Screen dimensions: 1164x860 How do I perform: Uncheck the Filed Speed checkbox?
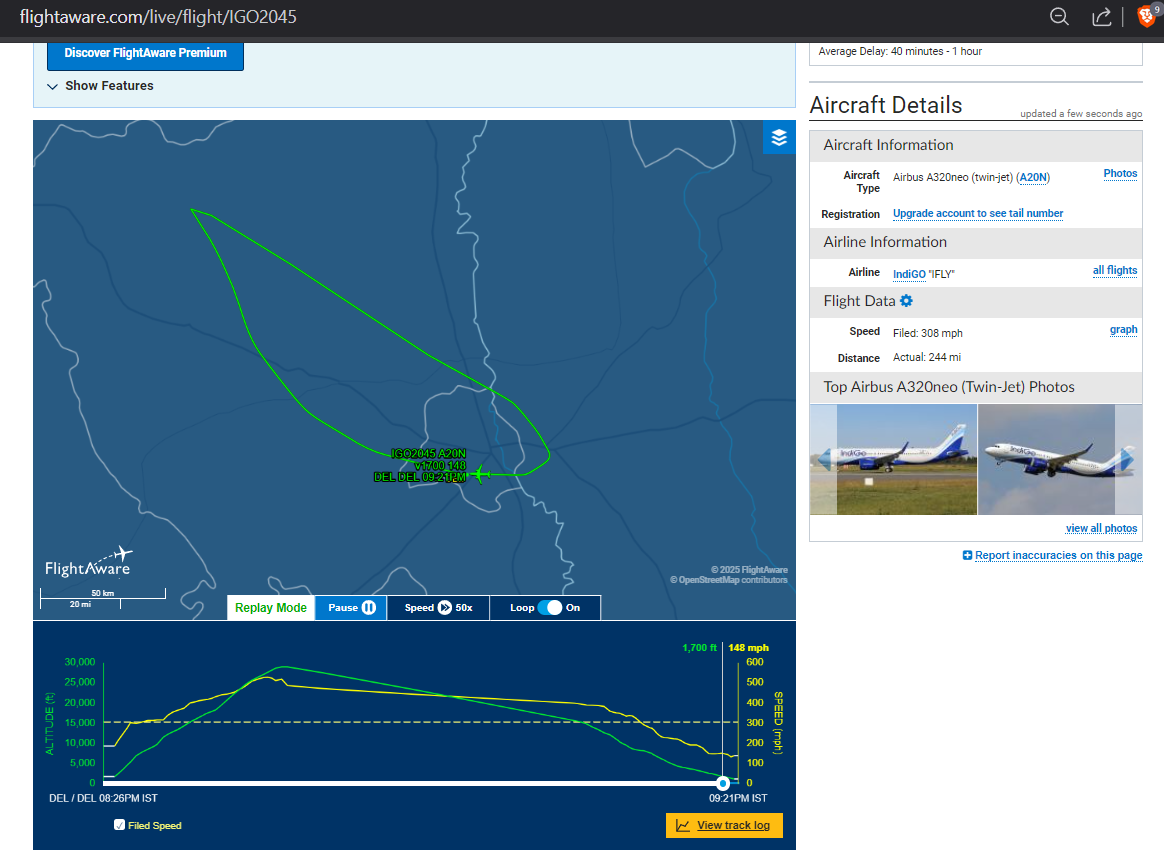click(120, 825)
